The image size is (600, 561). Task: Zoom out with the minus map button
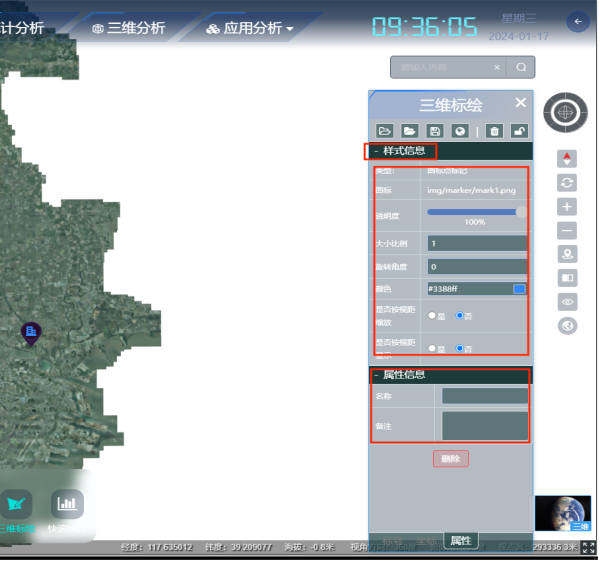pyautogui.click(x=567, y=231)
